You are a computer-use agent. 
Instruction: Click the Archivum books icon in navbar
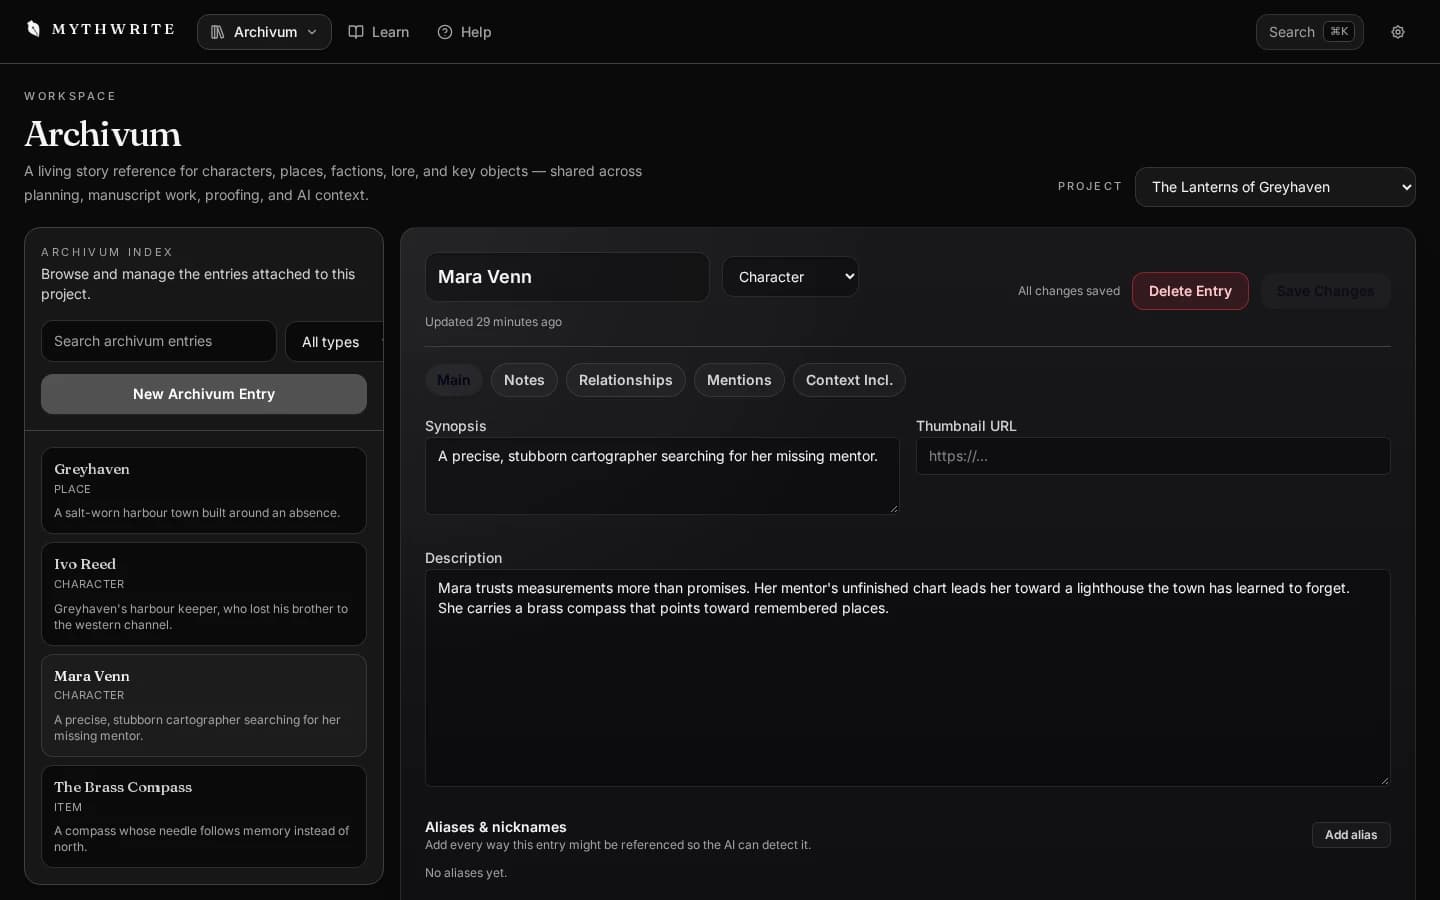point(217,32)
